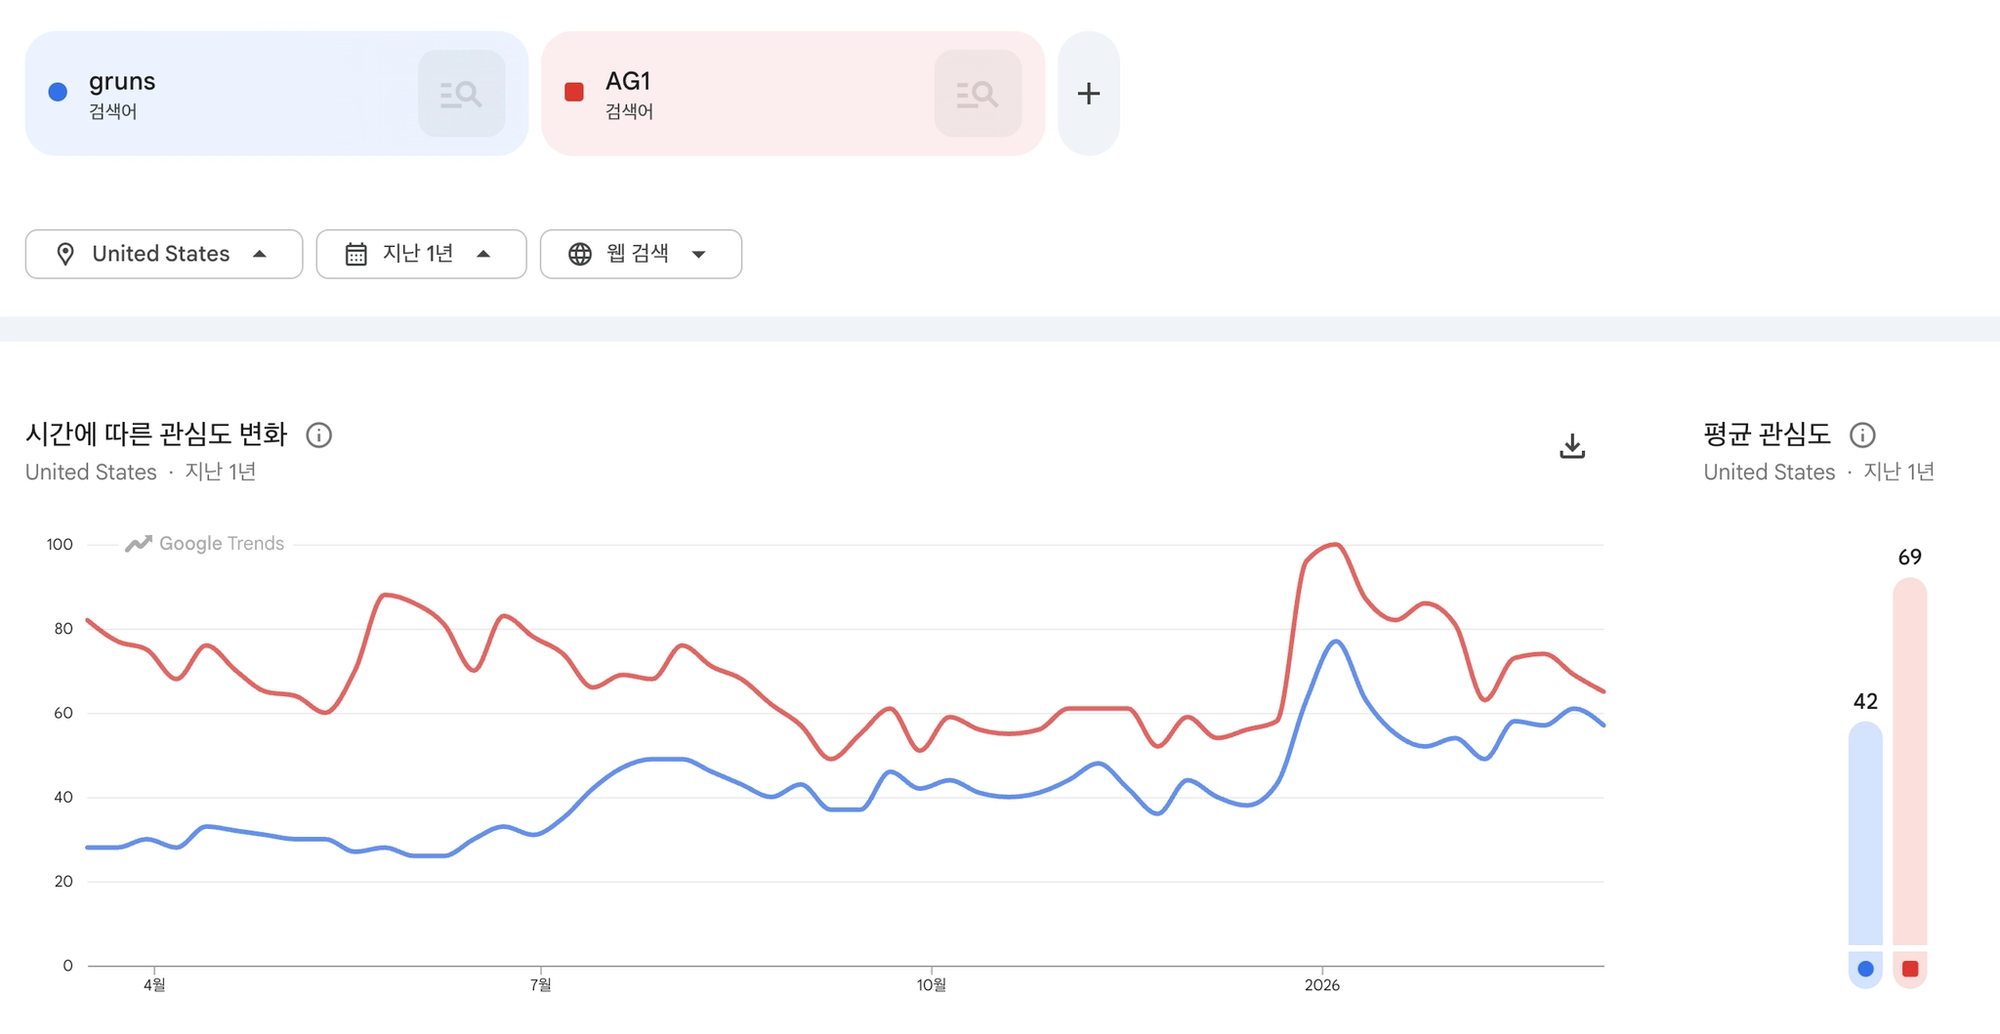This screenshot has width=2000, height=1034.
Task: Click the AG1 average value 69
Action: click(1910, 557)
